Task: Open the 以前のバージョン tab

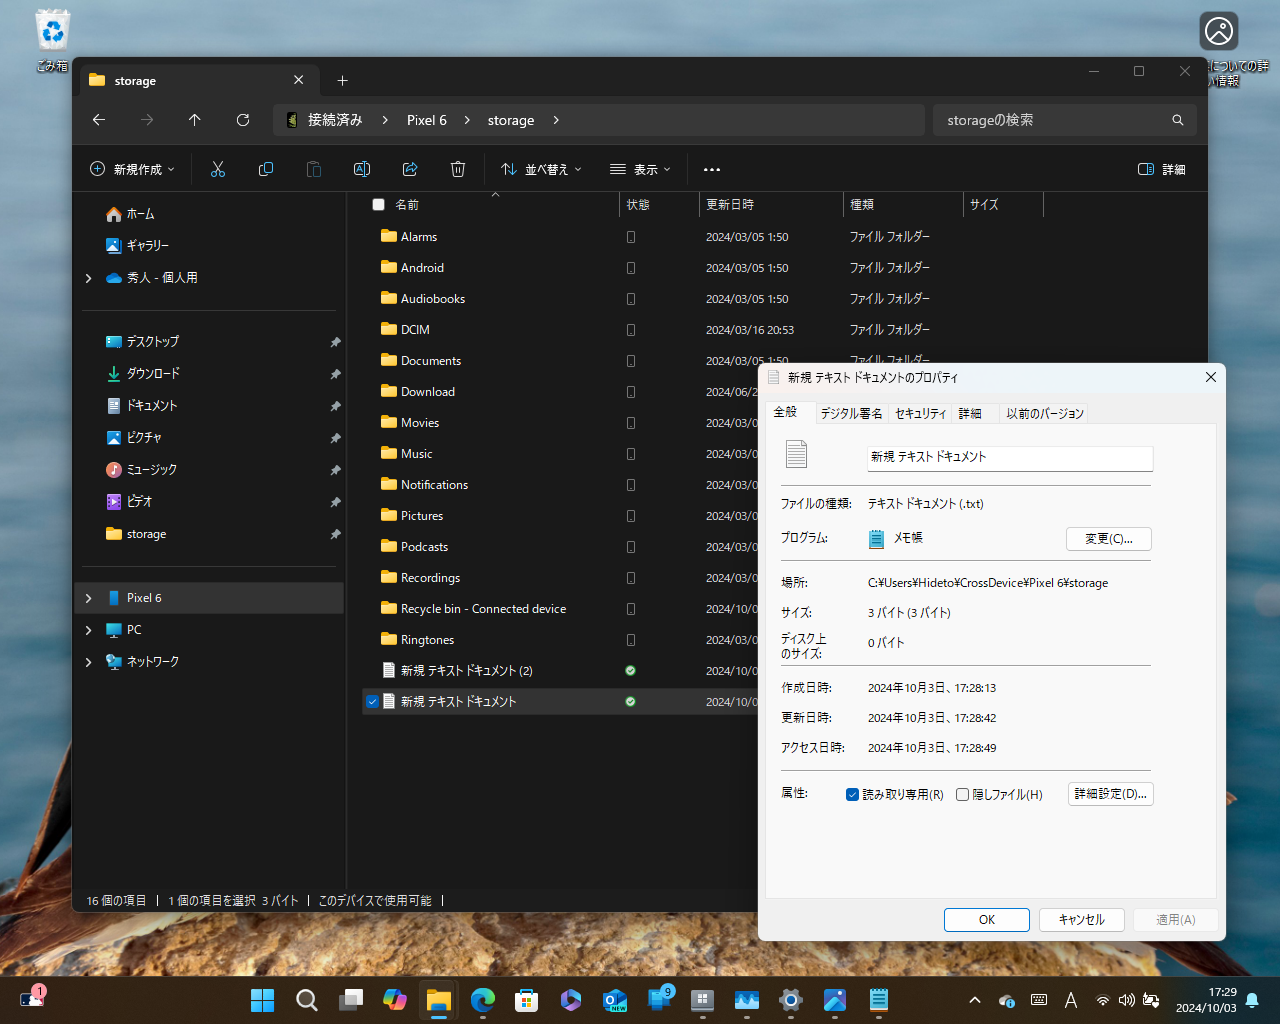Action: (x=1043, y=413)
